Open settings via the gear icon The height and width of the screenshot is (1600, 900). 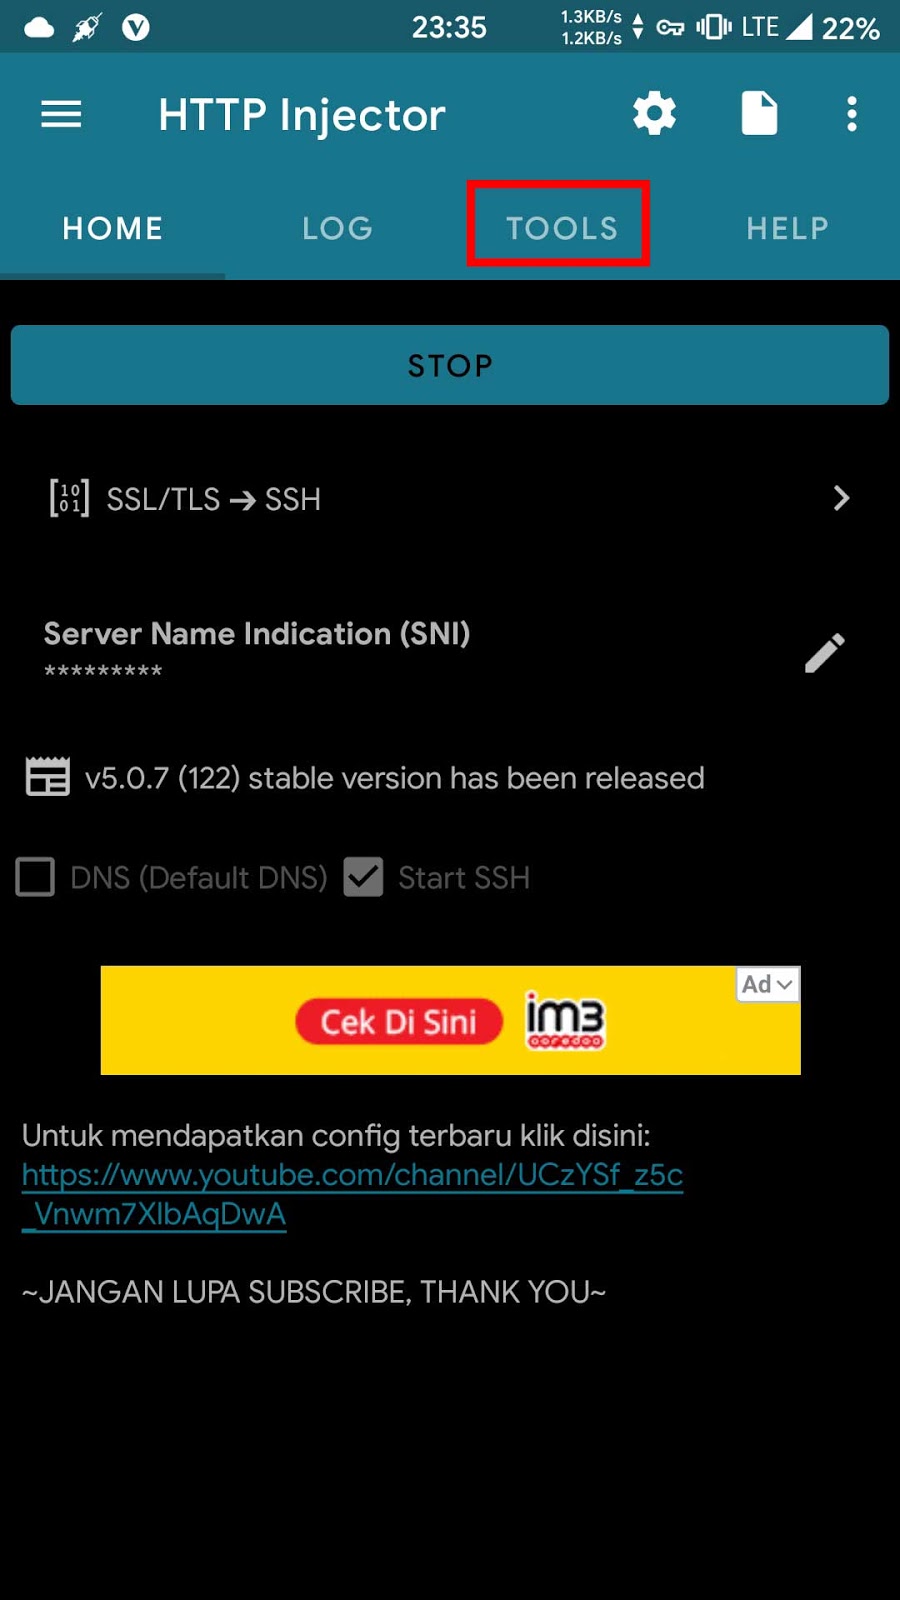click(654, 113)
